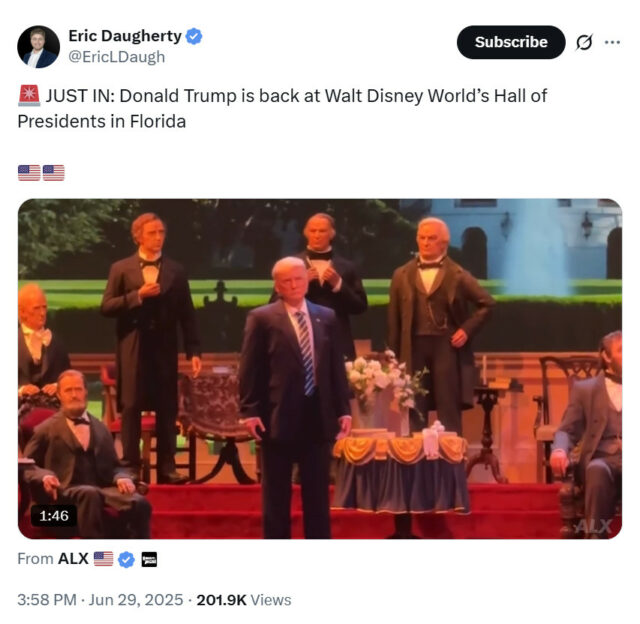This screenshot has width=640, height=624.
Task: Click the ALX watermark on the video
Action: click(594, 526)
